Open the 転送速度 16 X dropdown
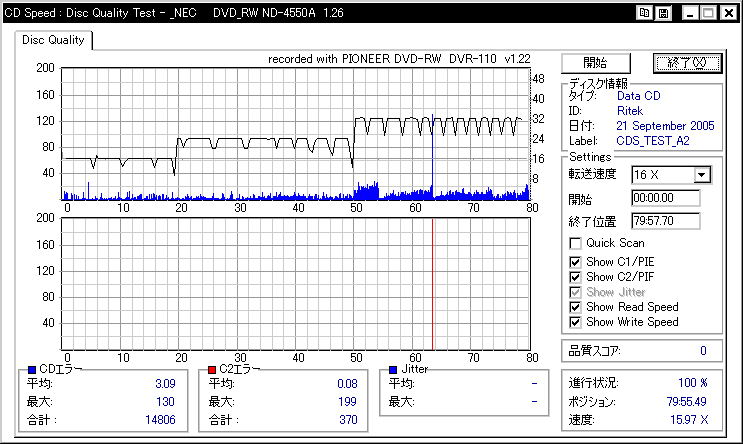 (702, 175)
